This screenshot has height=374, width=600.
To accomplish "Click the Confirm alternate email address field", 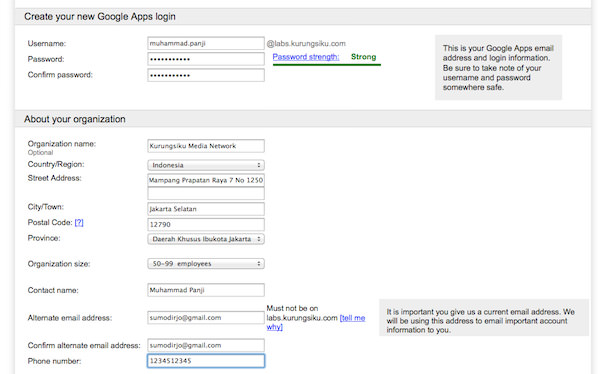I will click(x=206, y=345).
